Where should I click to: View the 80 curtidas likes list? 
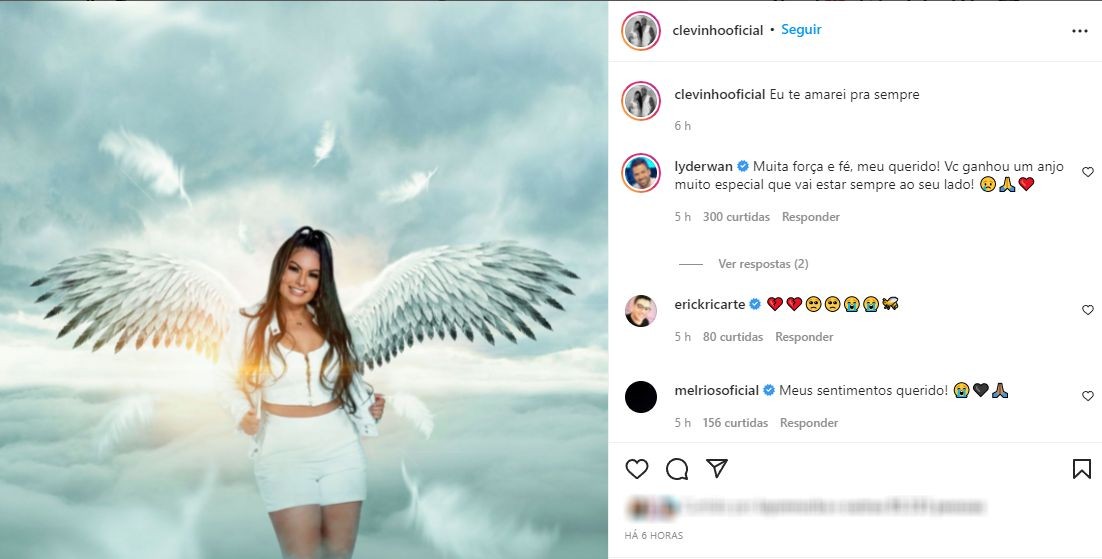732,337
